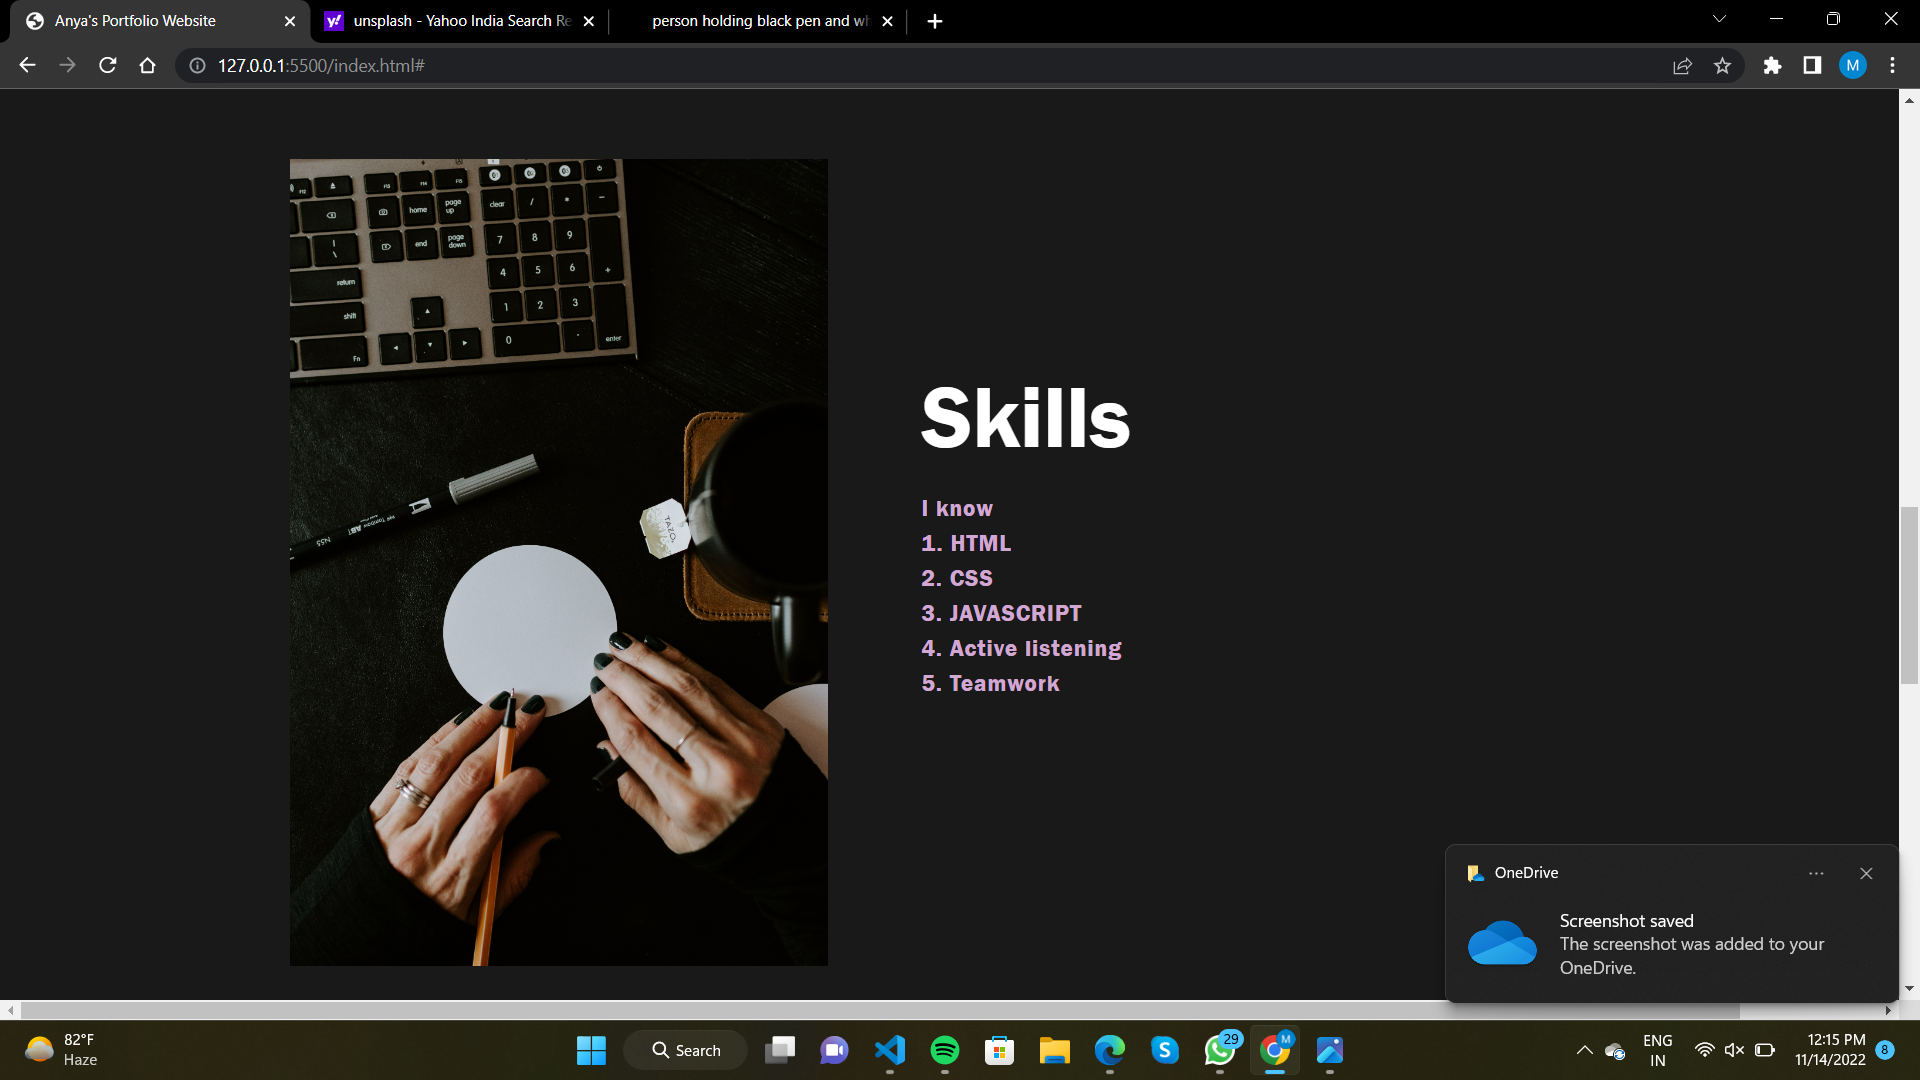Screen dimensions: 1920x1080
Task: Open the Extensions puzzle icon
Action: [1772, 65]
